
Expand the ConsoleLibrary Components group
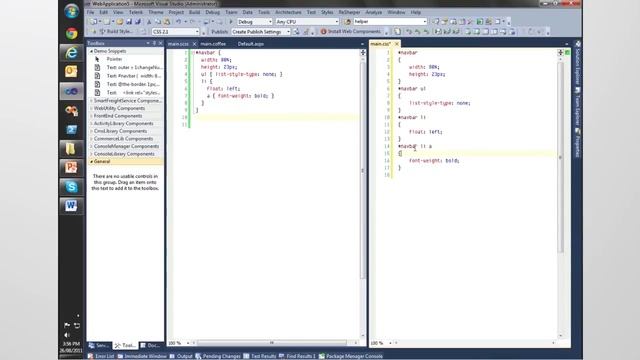[91, 154]
